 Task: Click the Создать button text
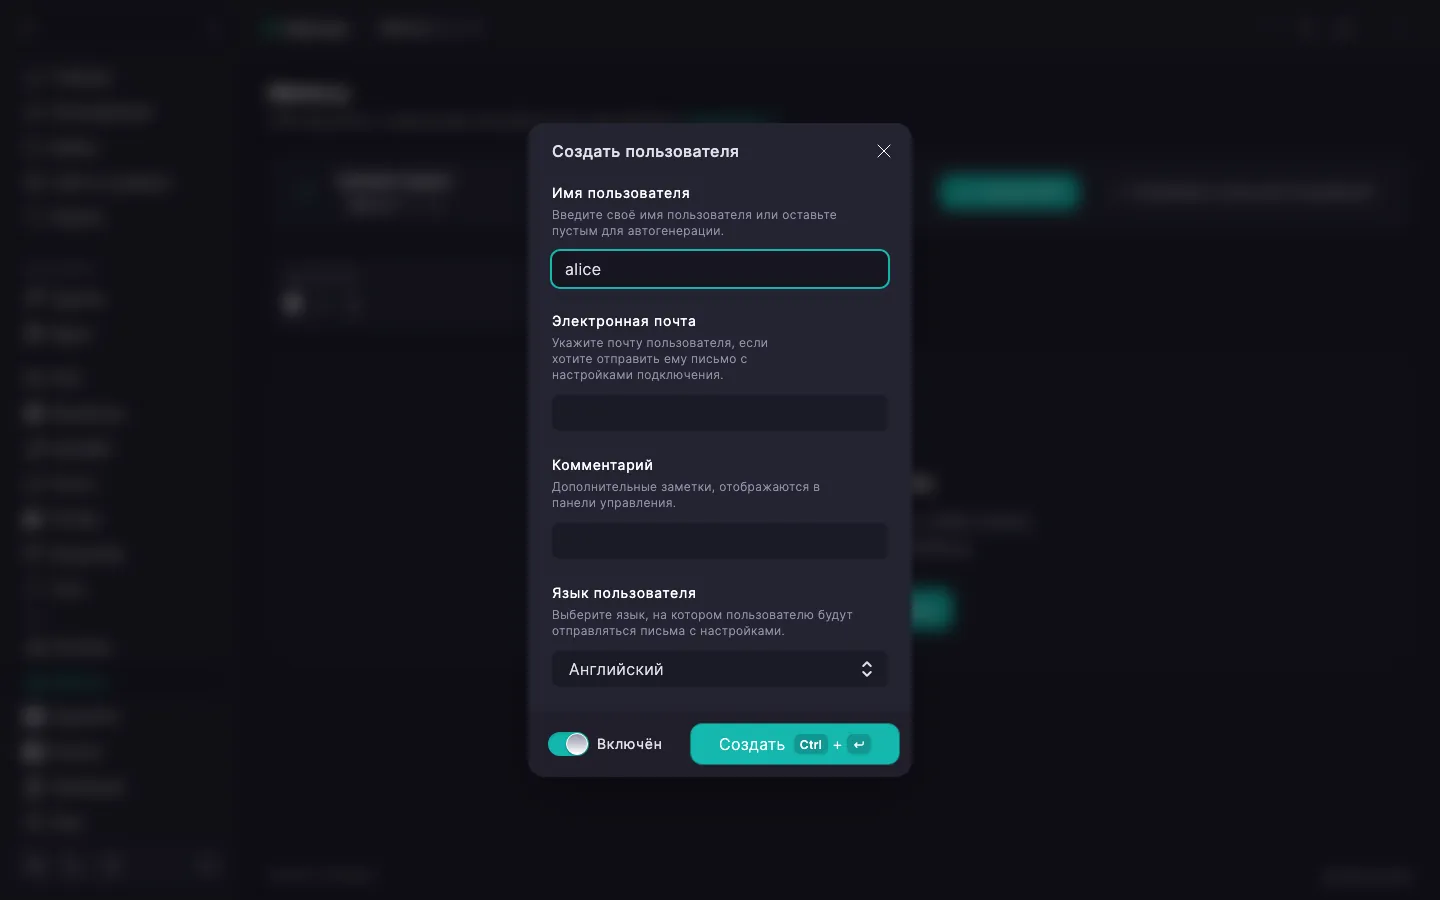[x=752, y=744]
